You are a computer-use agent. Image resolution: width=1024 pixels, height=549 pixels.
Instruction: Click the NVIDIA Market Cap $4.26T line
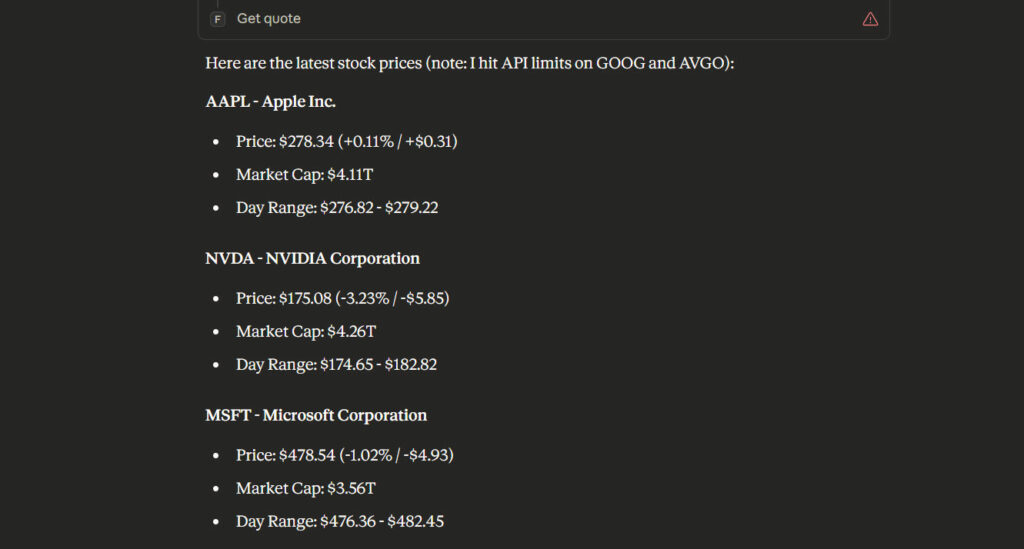tap(306, 331)
